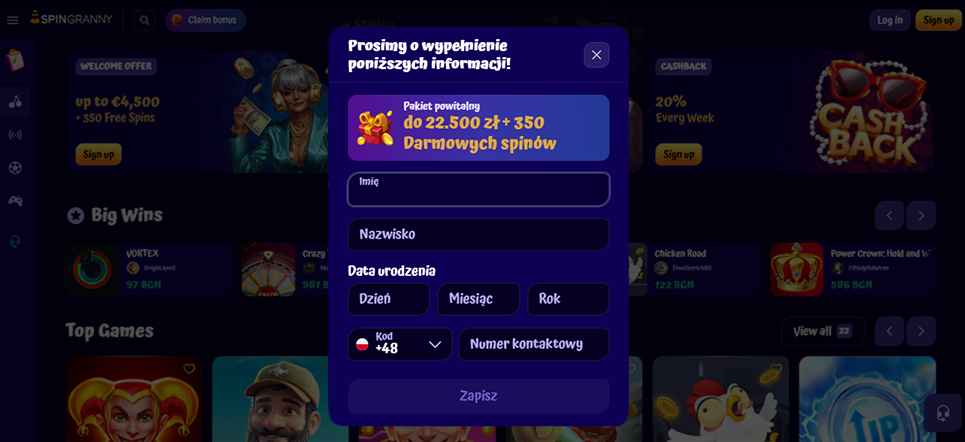Click the headset support chat icon

942,413
